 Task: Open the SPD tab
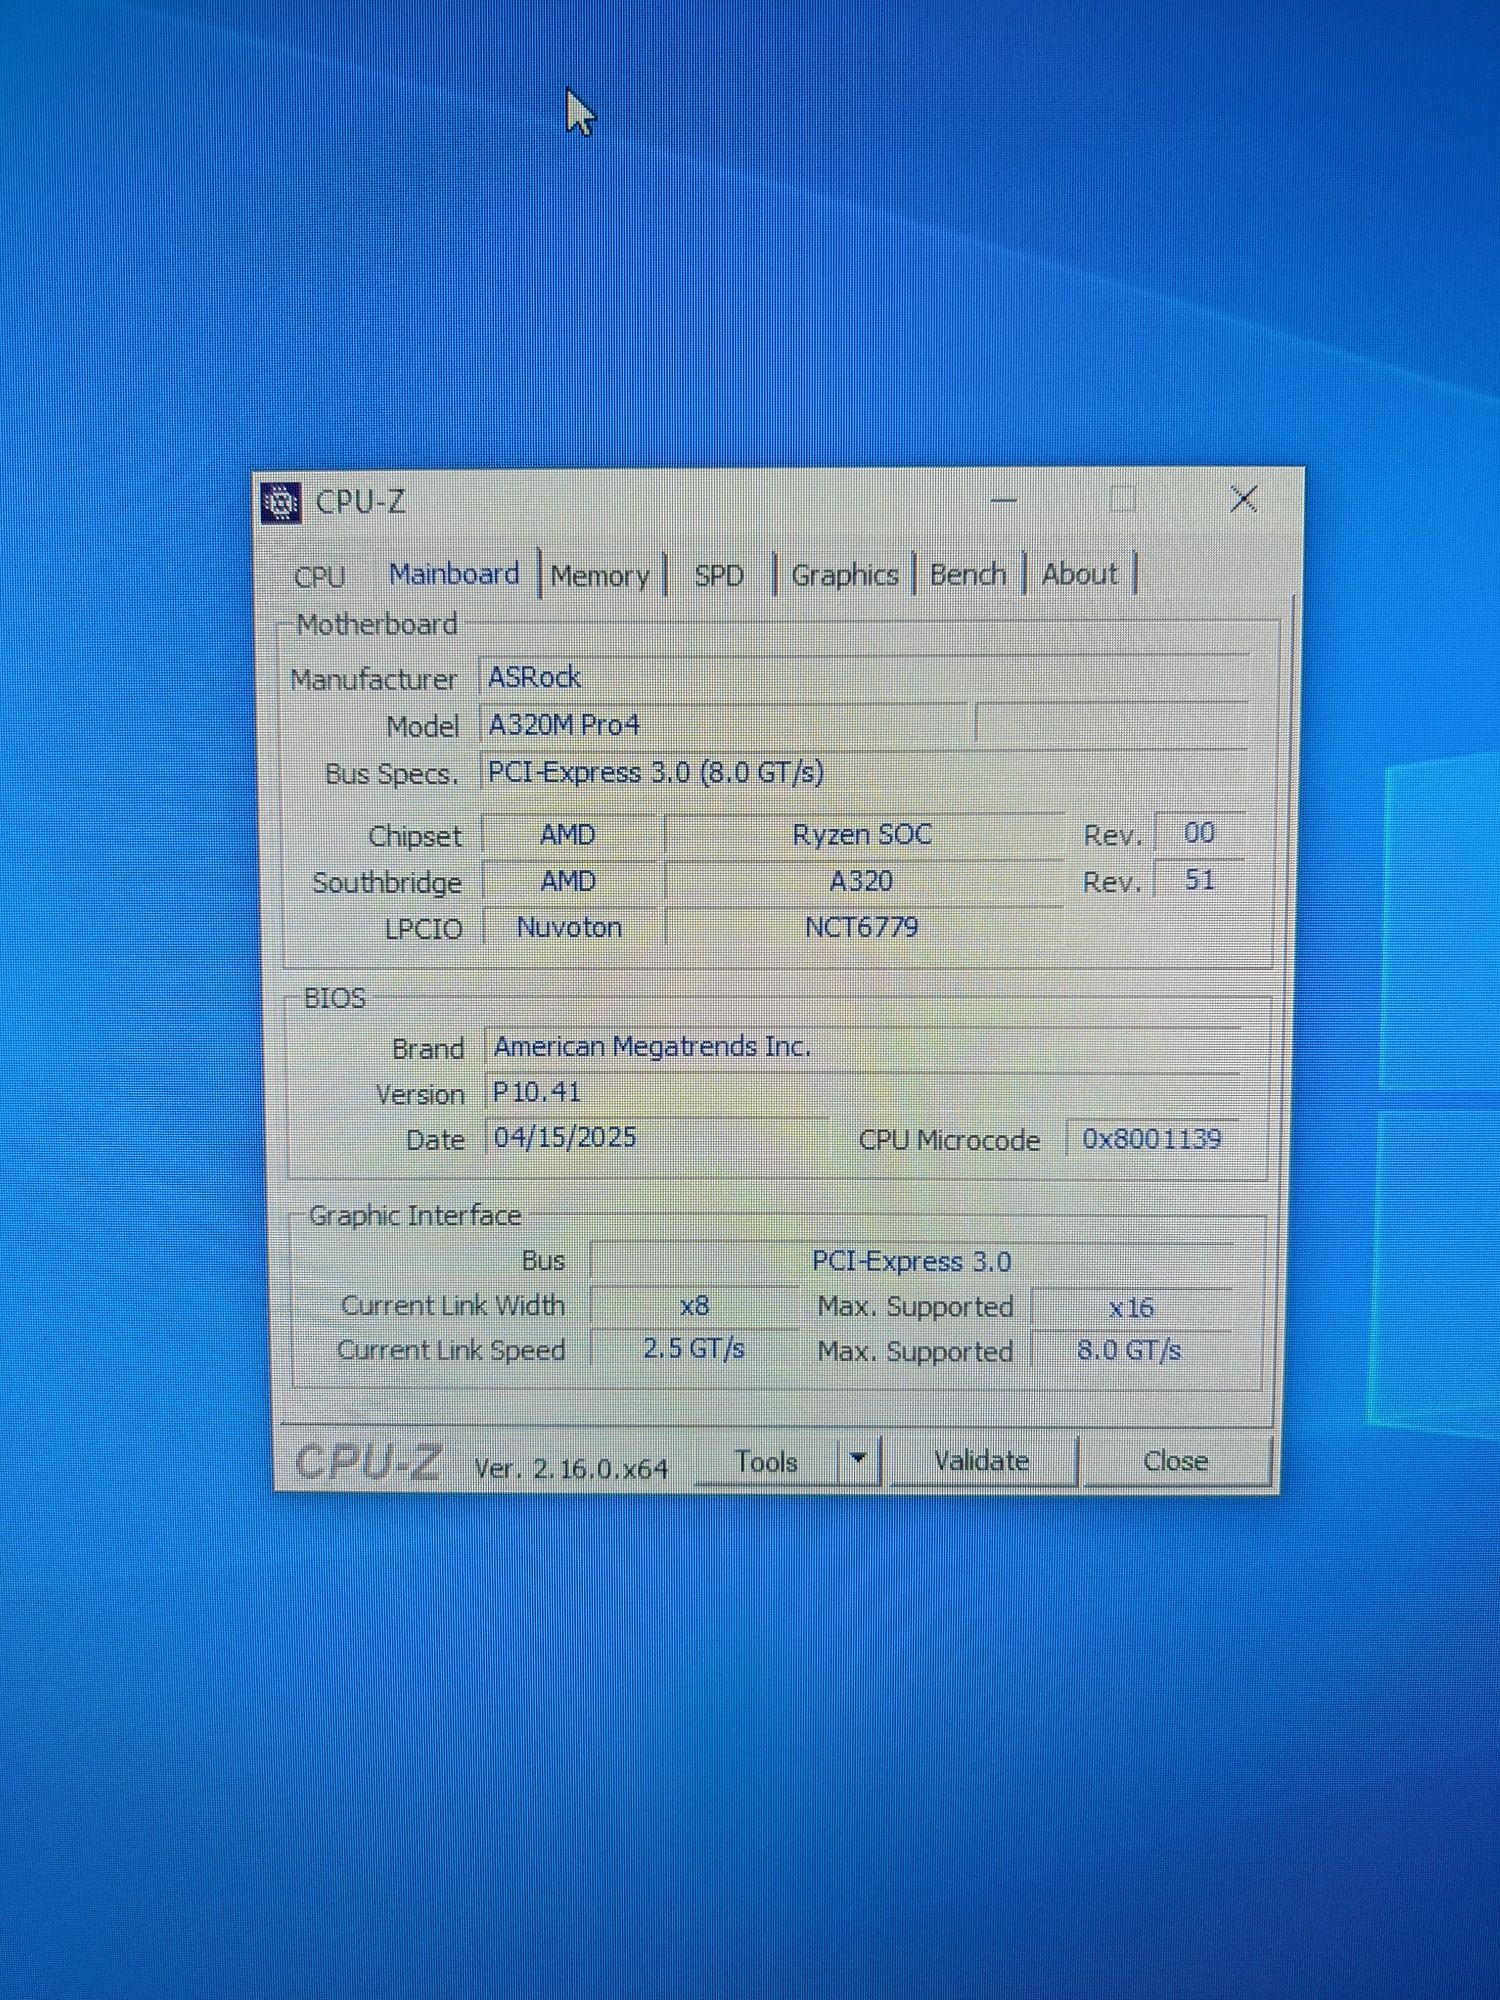(x=719, y=576)
